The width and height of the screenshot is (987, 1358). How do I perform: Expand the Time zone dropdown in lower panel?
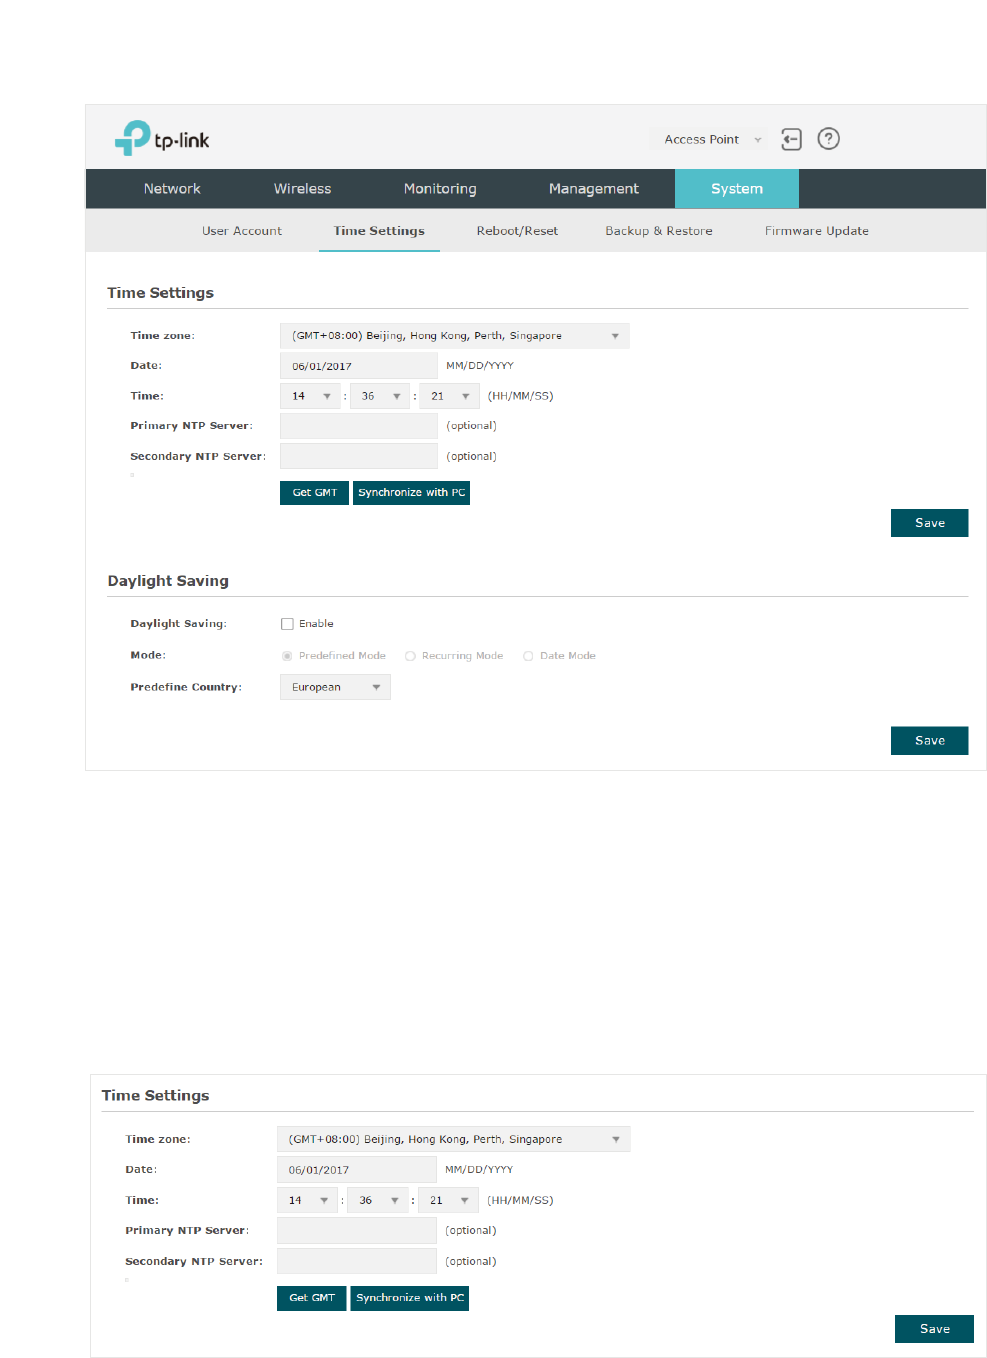coord(454,1139)
